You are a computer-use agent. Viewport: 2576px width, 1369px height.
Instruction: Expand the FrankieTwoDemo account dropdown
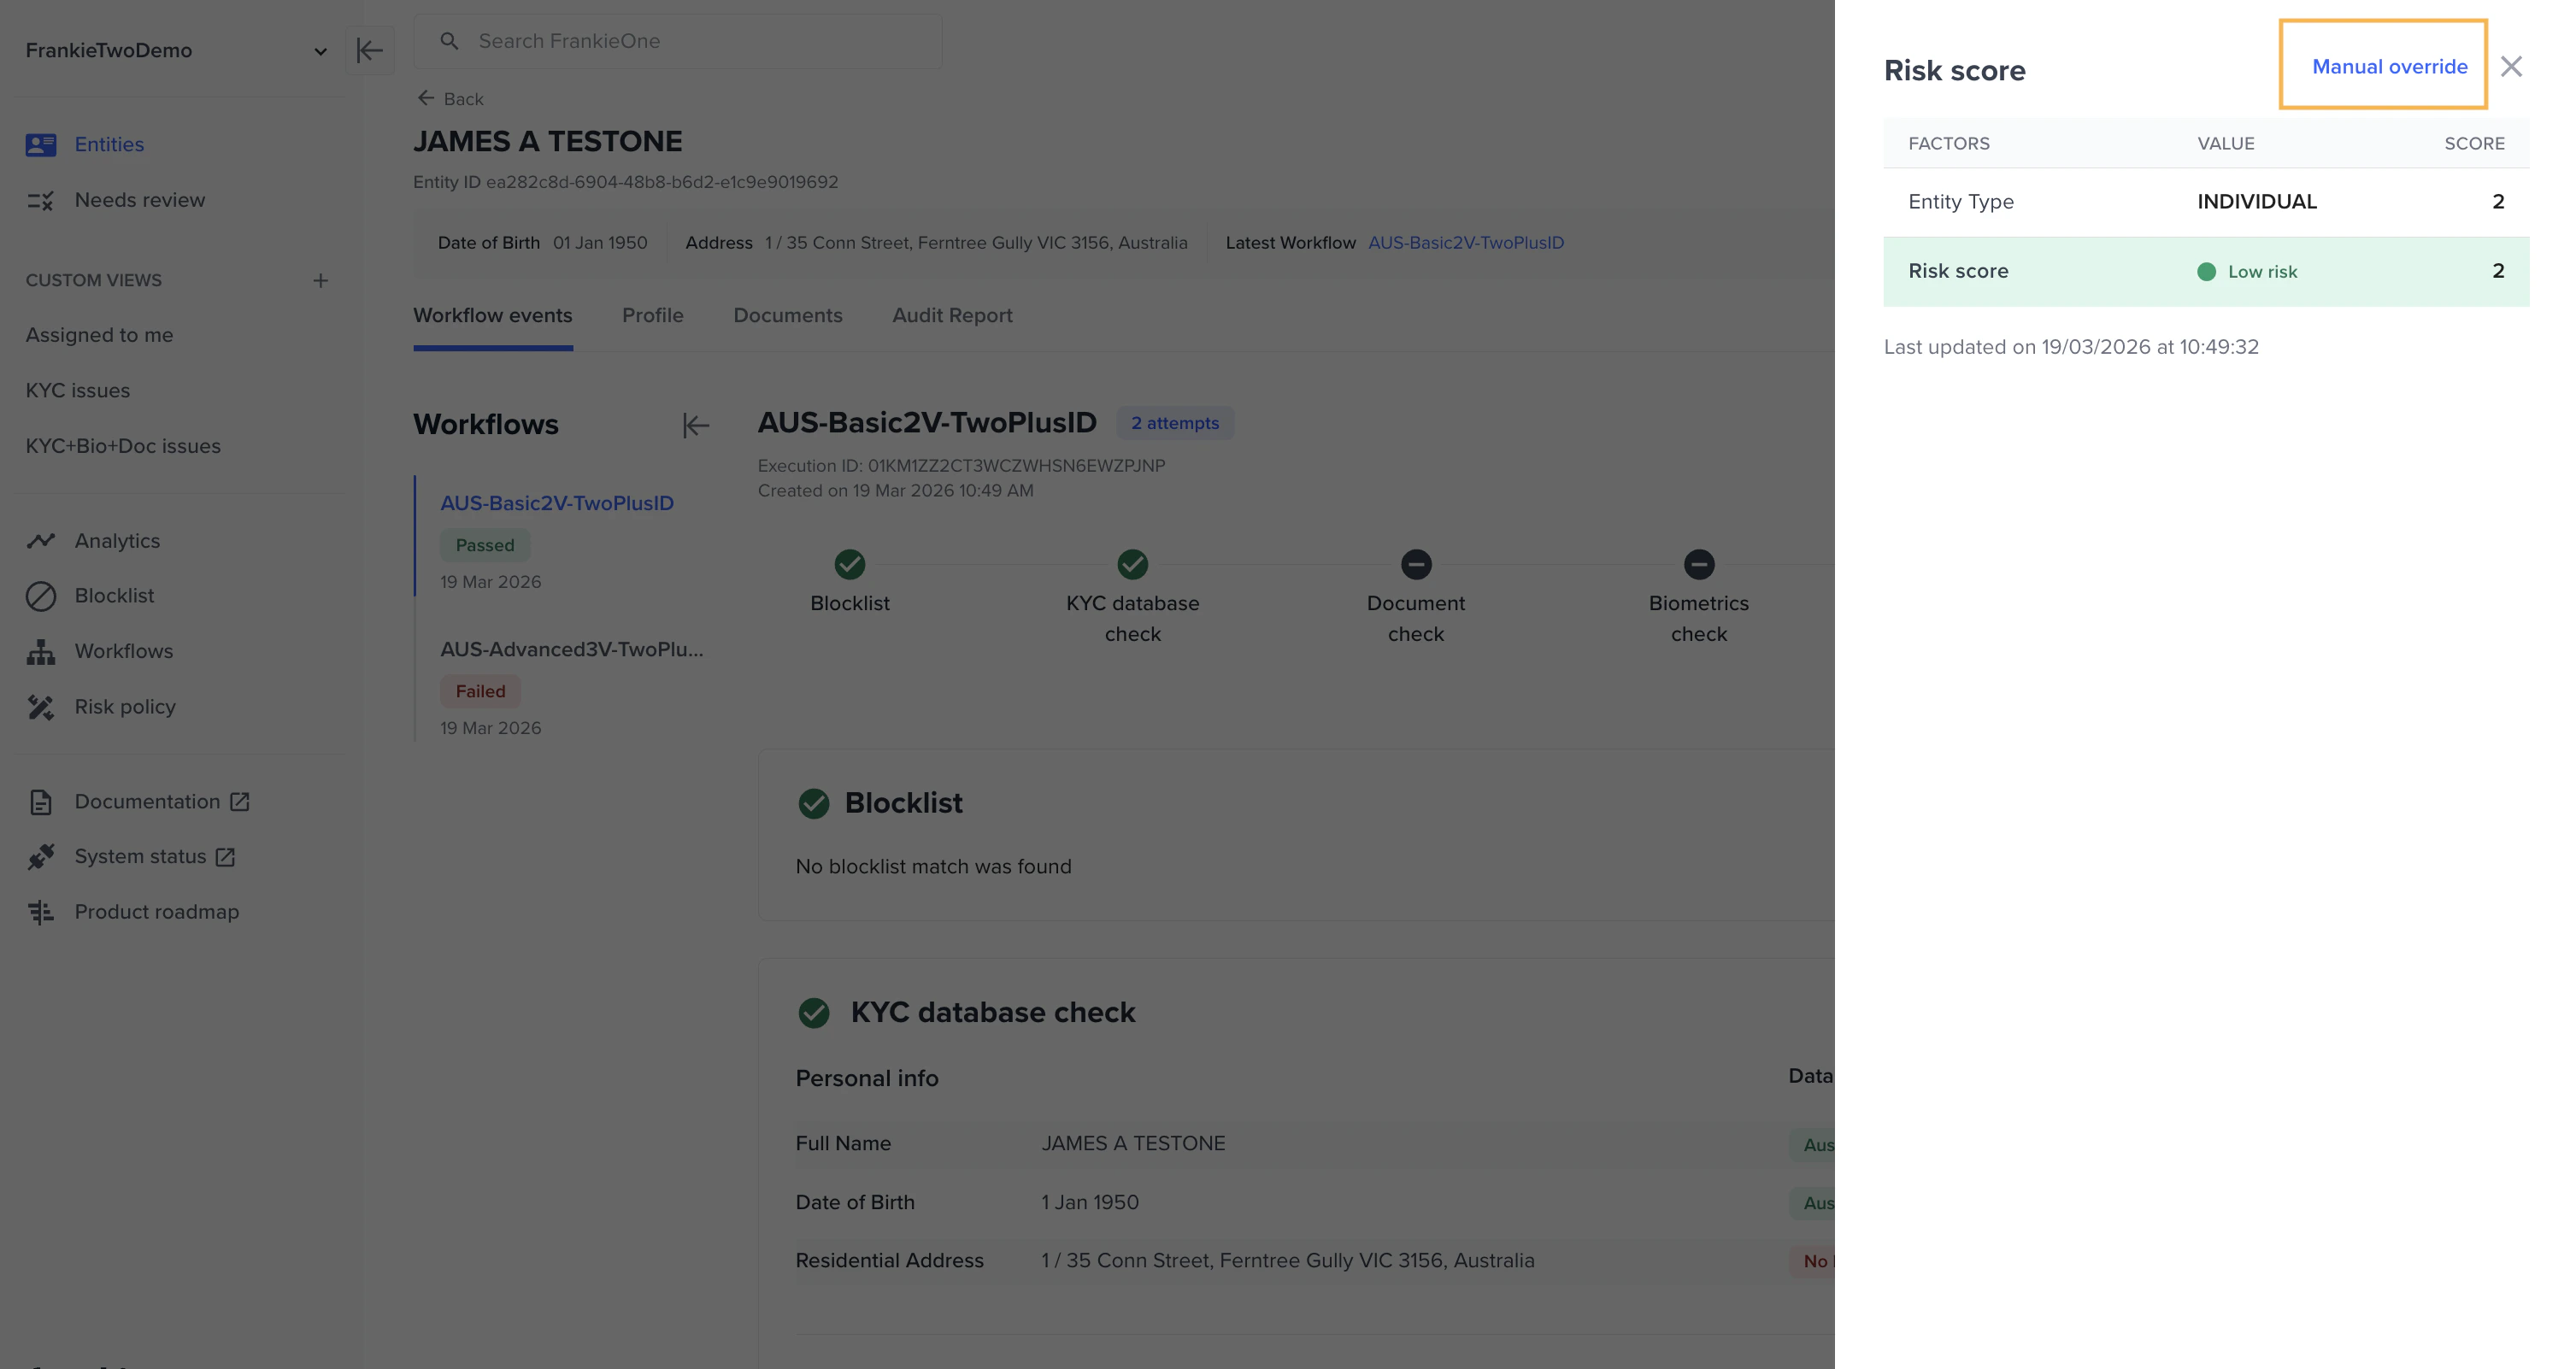(x=320, y=51)
